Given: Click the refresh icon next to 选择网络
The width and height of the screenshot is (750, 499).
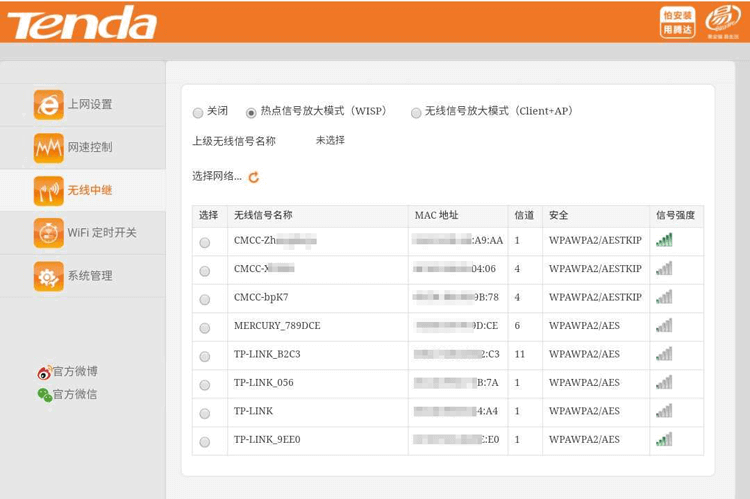Looking at the screenshot, I should click(254, 177).
